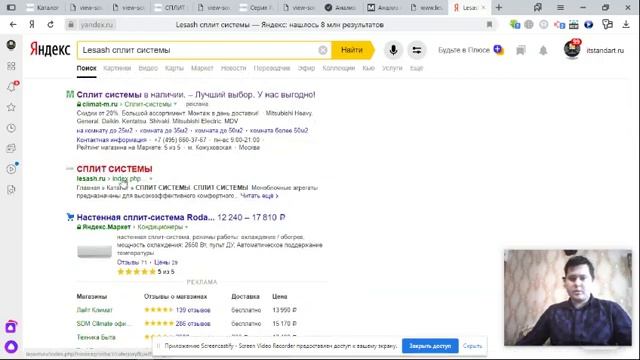
Task: Click the Яндекс logo
Action: (50, 50)
